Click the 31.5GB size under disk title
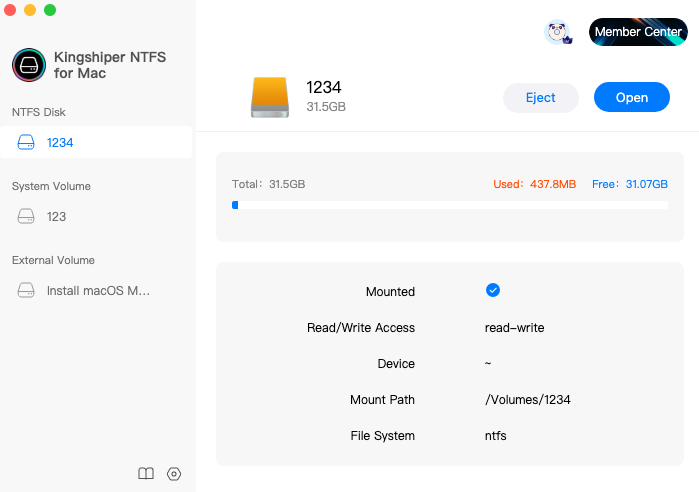 [x=326, y=107]
